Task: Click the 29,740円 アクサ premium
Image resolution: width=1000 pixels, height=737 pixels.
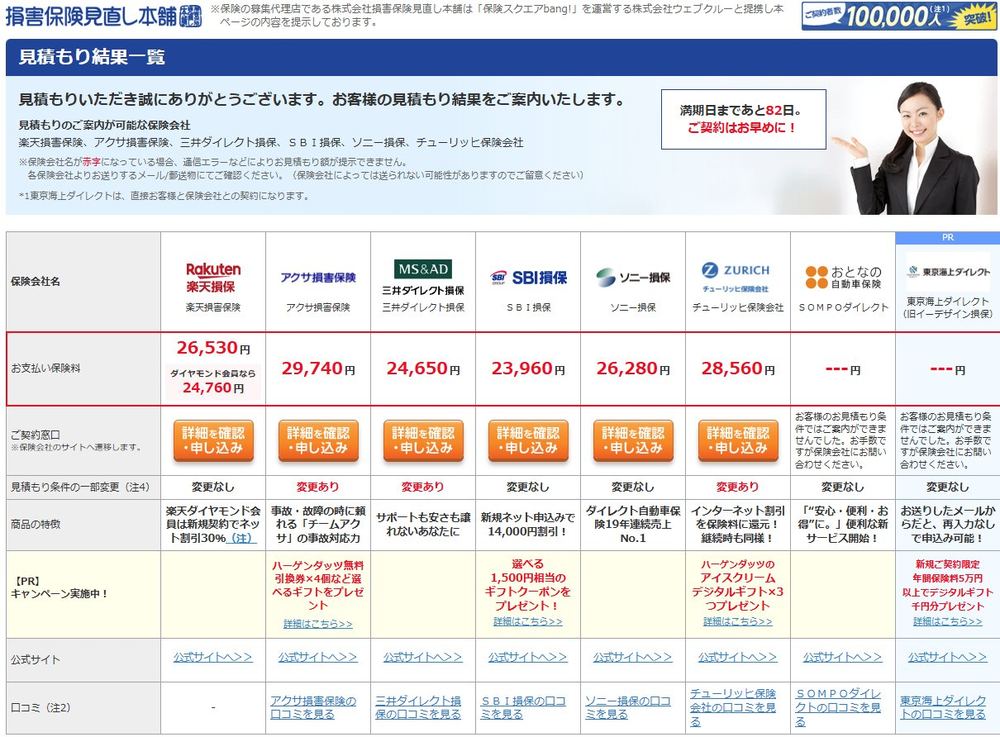Action: click(x=318, y=368)
